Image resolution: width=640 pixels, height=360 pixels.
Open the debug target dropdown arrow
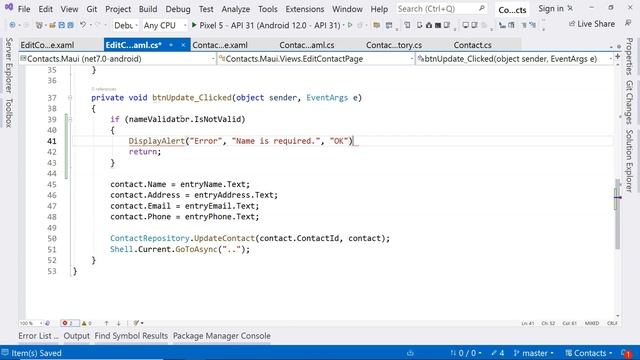(343, 25)
